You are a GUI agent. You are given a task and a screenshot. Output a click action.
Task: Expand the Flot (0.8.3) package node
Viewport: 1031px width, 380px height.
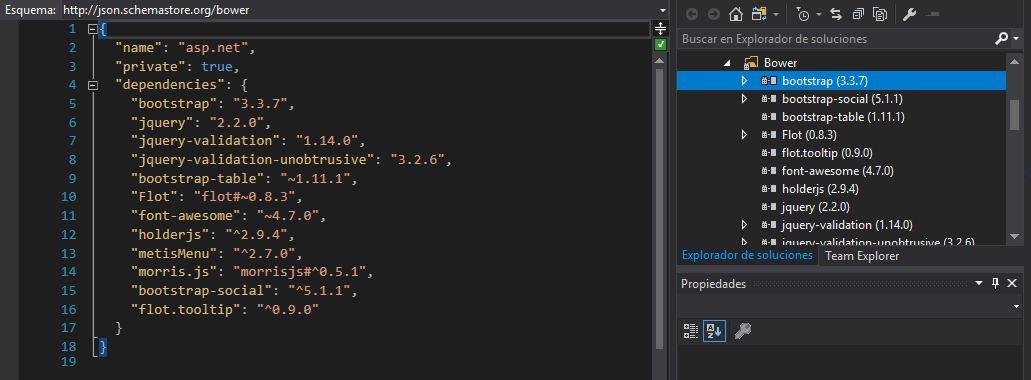click(x=744, y=135)
